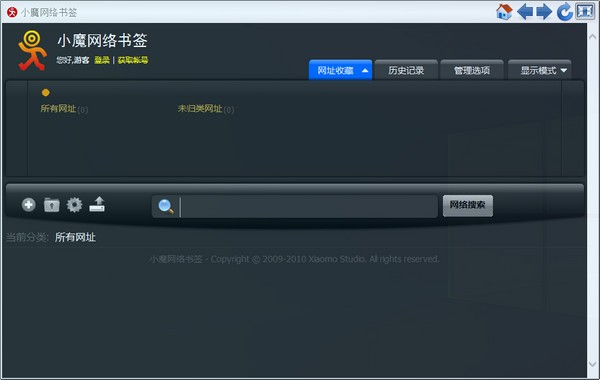Add a new bookmark with the plus icon

[29, 205]
